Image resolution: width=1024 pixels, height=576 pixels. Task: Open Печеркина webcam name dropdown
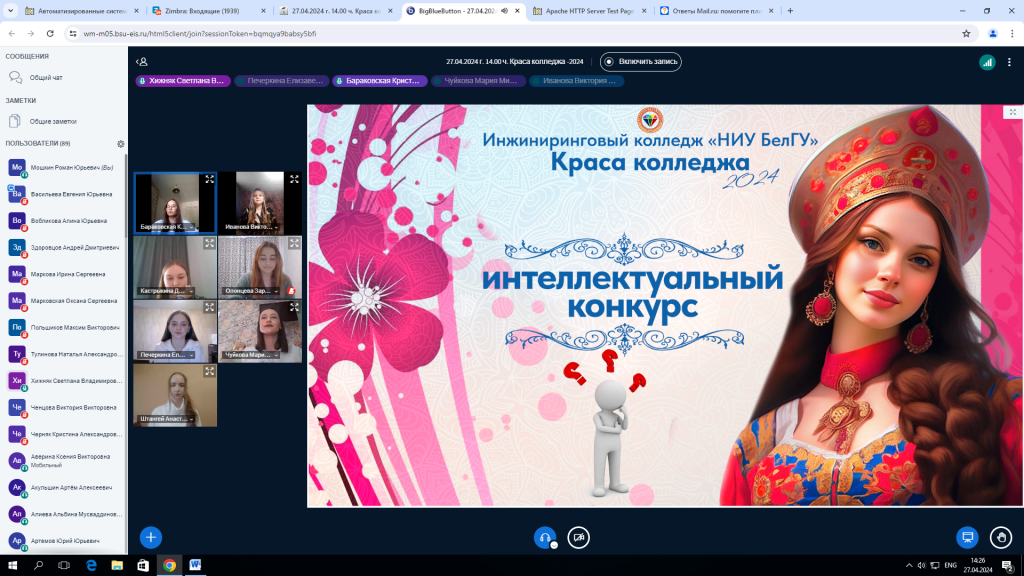167,355
